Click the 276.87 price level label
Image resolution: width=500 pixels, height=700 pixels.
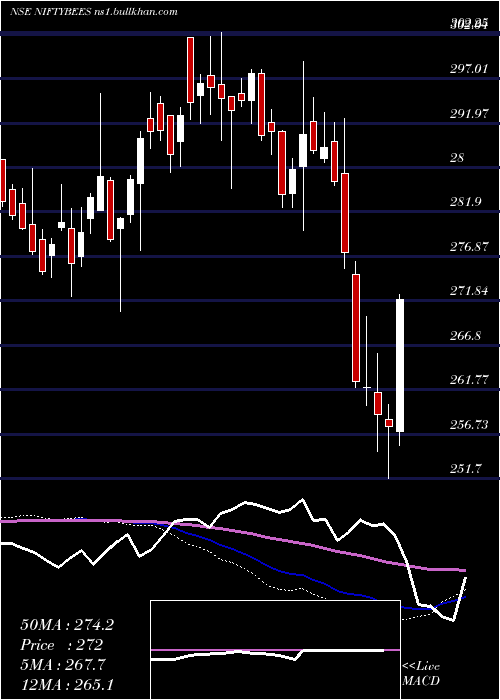pos(469,246)
